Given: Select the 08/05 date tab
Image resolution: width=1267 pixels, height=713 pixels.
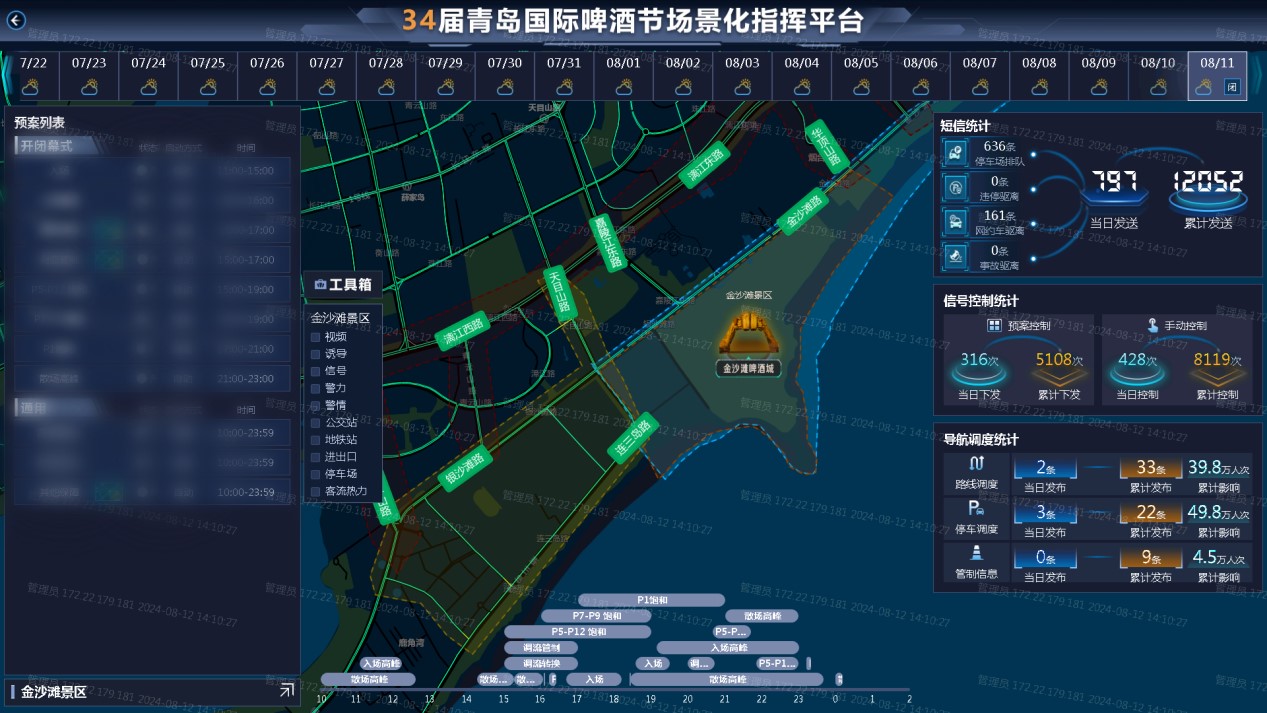Looking at the screenshot, I should pyautogui.click(x=861, y=75).
